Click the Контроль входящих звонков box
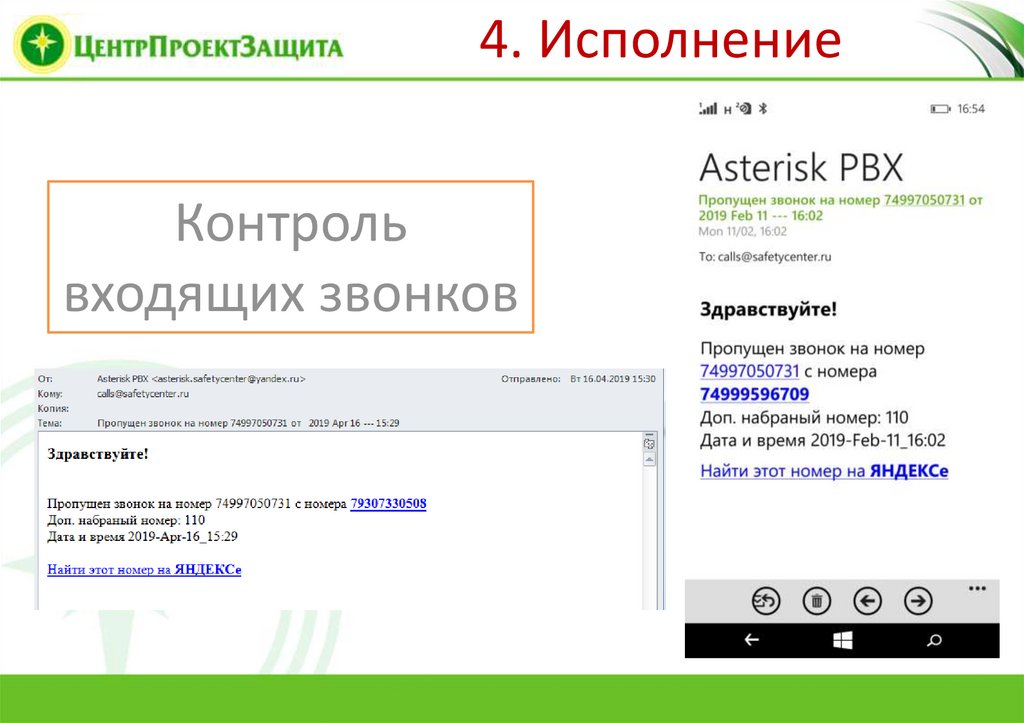The width and height of the screenshot is (1024, 723). (x=291, y=257)
